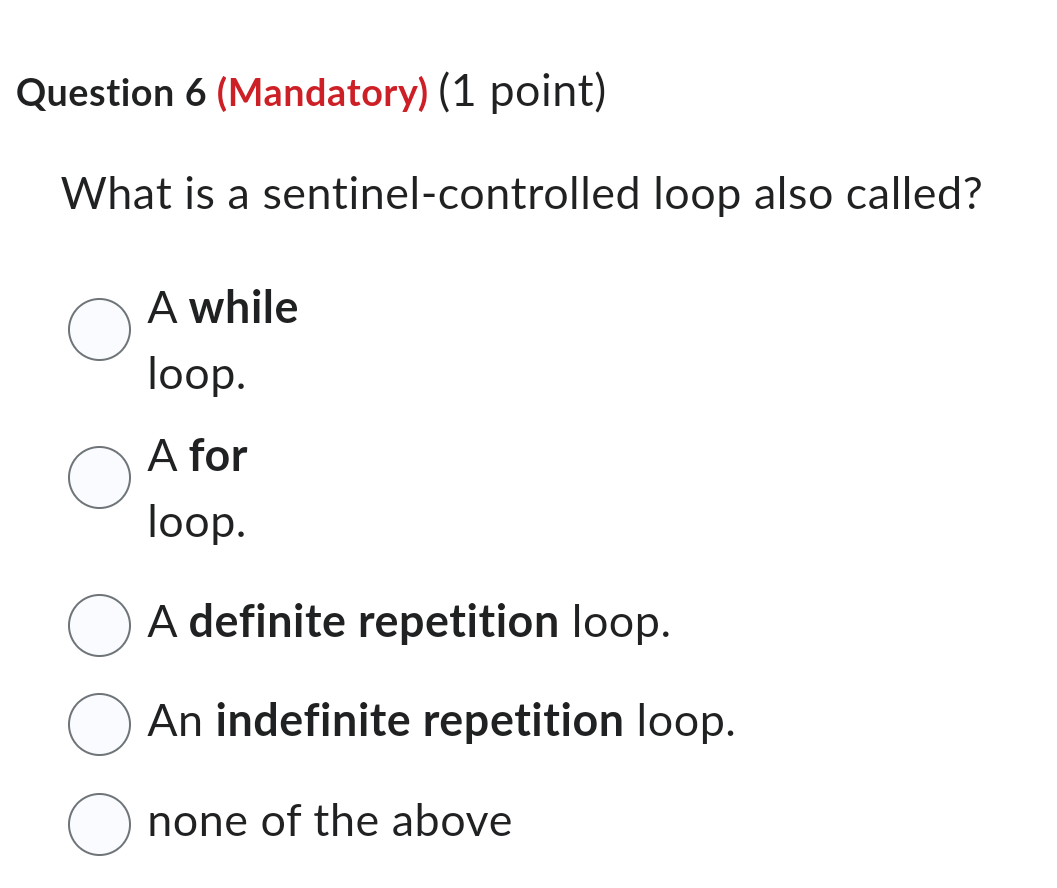Click the "none of the above" text label
Image resolution: width=1057 pixels, height=888 pixels.
330,821
